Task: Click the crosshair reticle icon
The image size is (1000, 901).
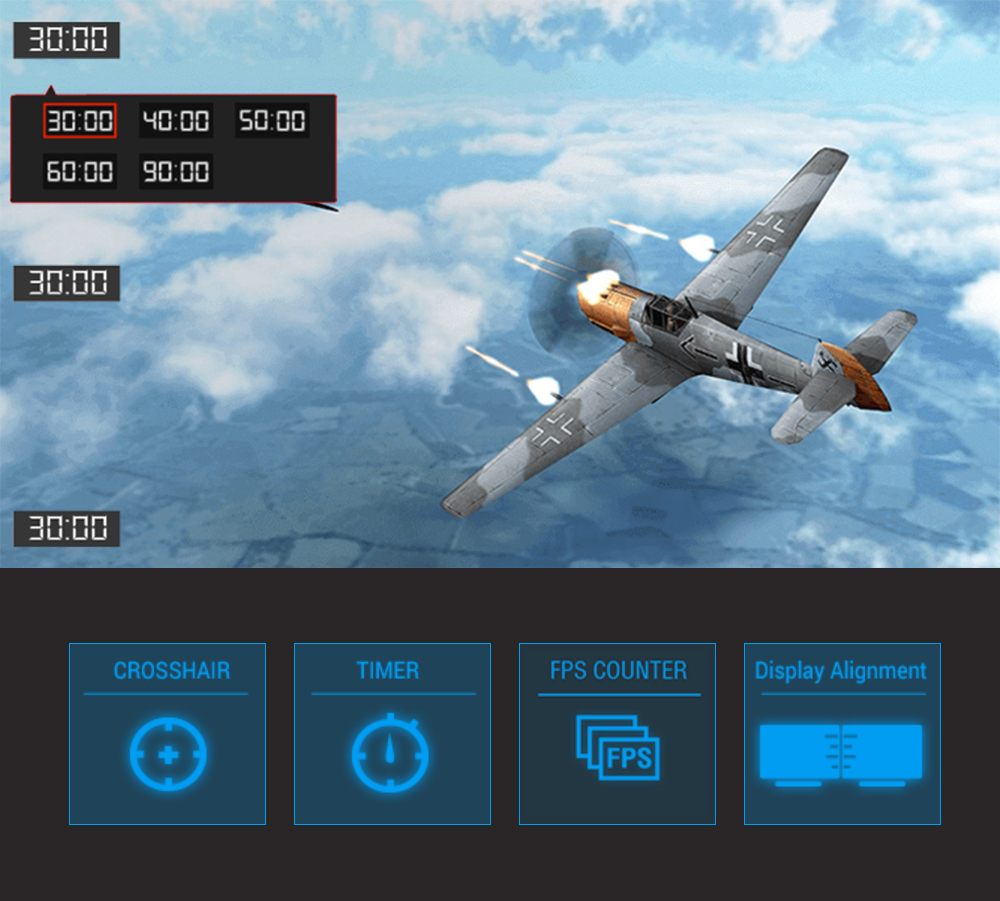Action: [168, 754]
